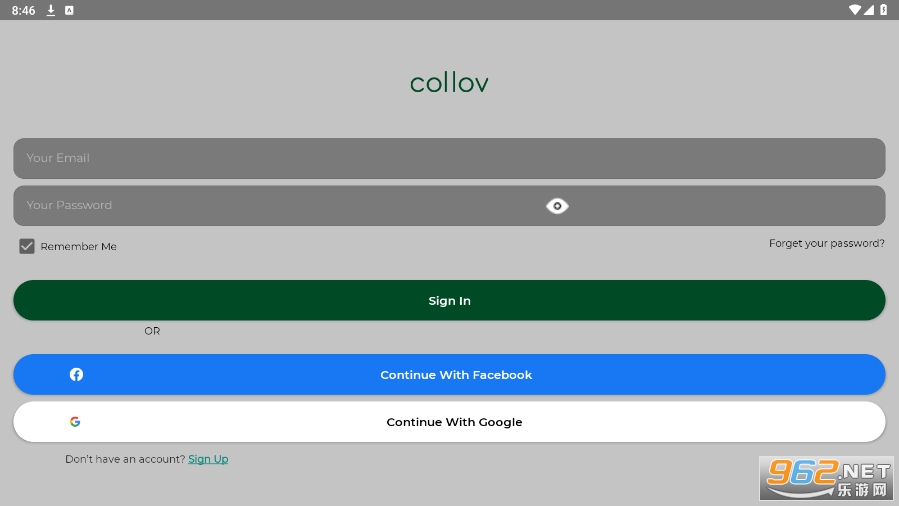Show password using the eye icon
Viewport: 899px width, 506px height.
557,206
